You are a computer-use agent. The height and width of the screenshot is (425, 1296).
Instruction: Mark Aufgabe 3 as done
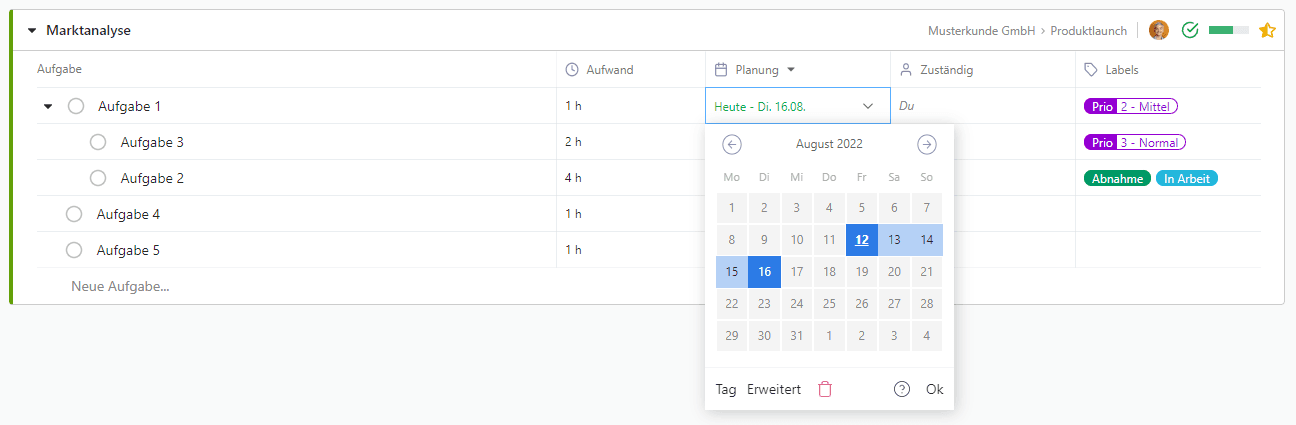coord(98,142)
